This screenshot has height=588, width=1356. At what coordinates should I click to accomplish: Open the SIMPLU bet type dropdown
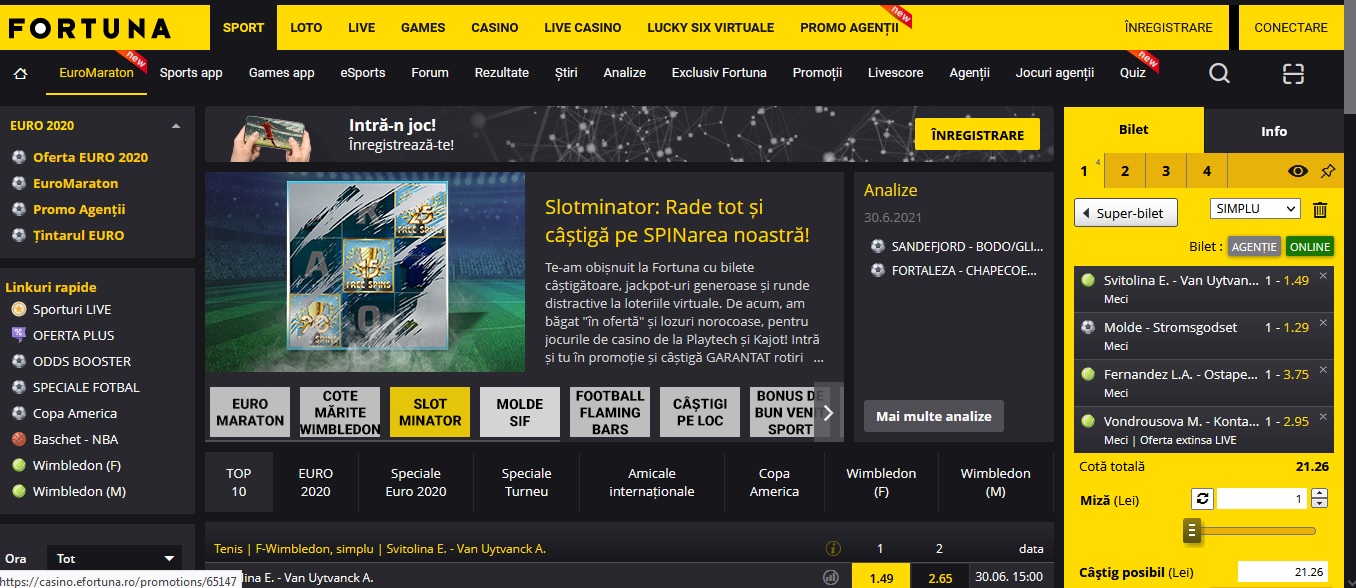pos(1255,209)
